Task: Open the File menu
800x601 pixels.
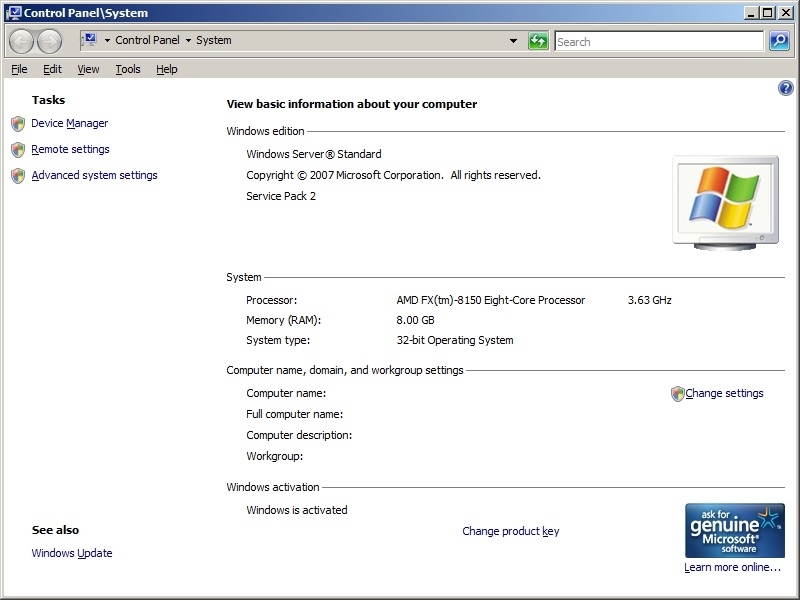Action: 19,69
